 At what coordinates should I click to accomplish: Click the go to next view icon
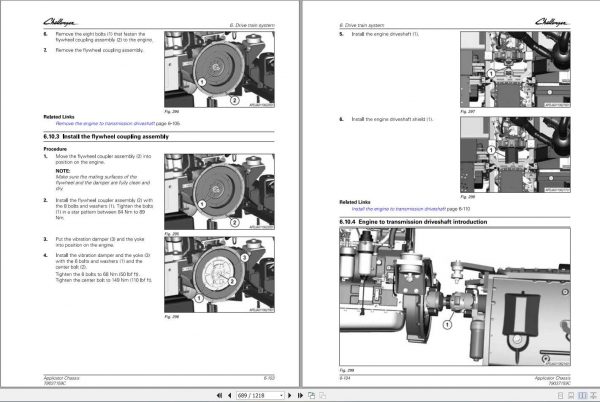coord(323,395)
